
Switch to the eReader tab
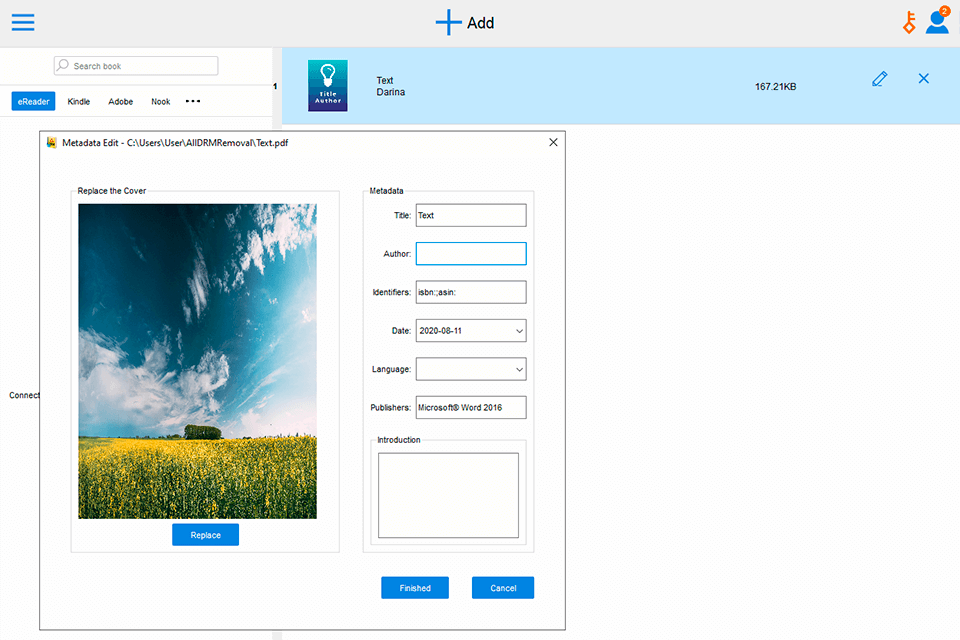pos(34,101)
